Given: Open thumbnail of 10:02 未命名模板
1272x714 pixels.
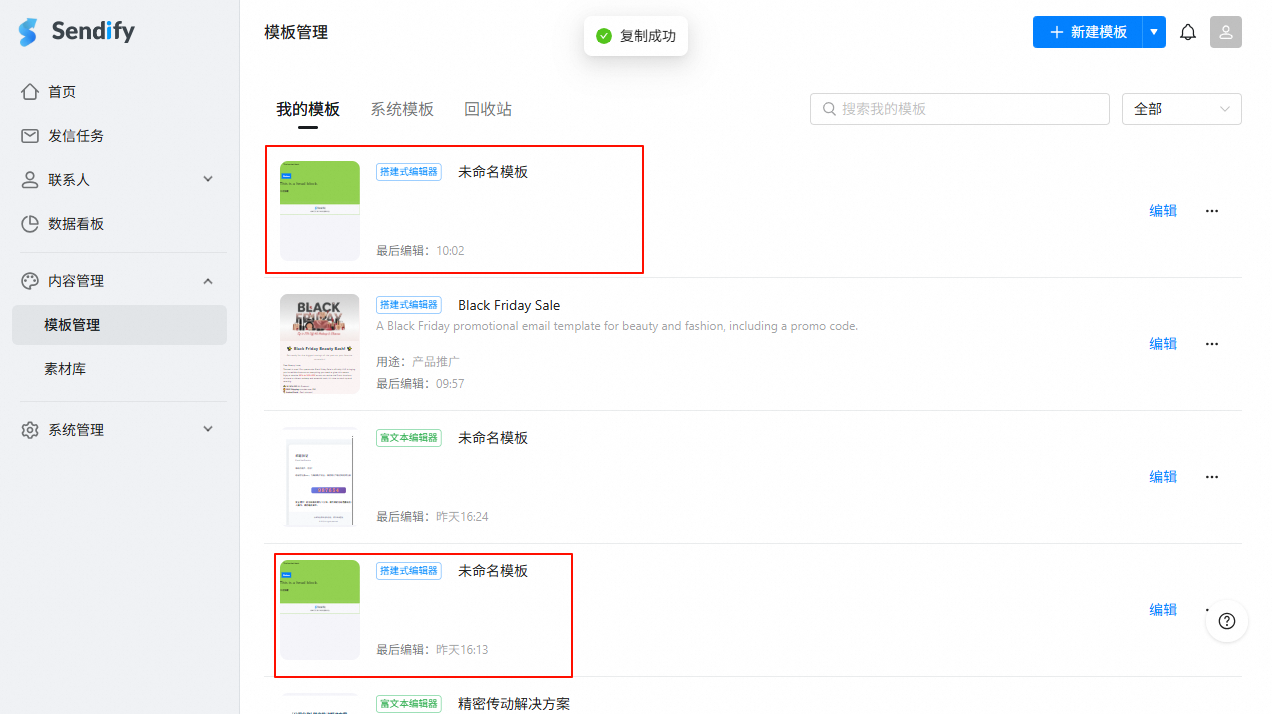Looking at the screenshot, I should [x=320, y=211].
